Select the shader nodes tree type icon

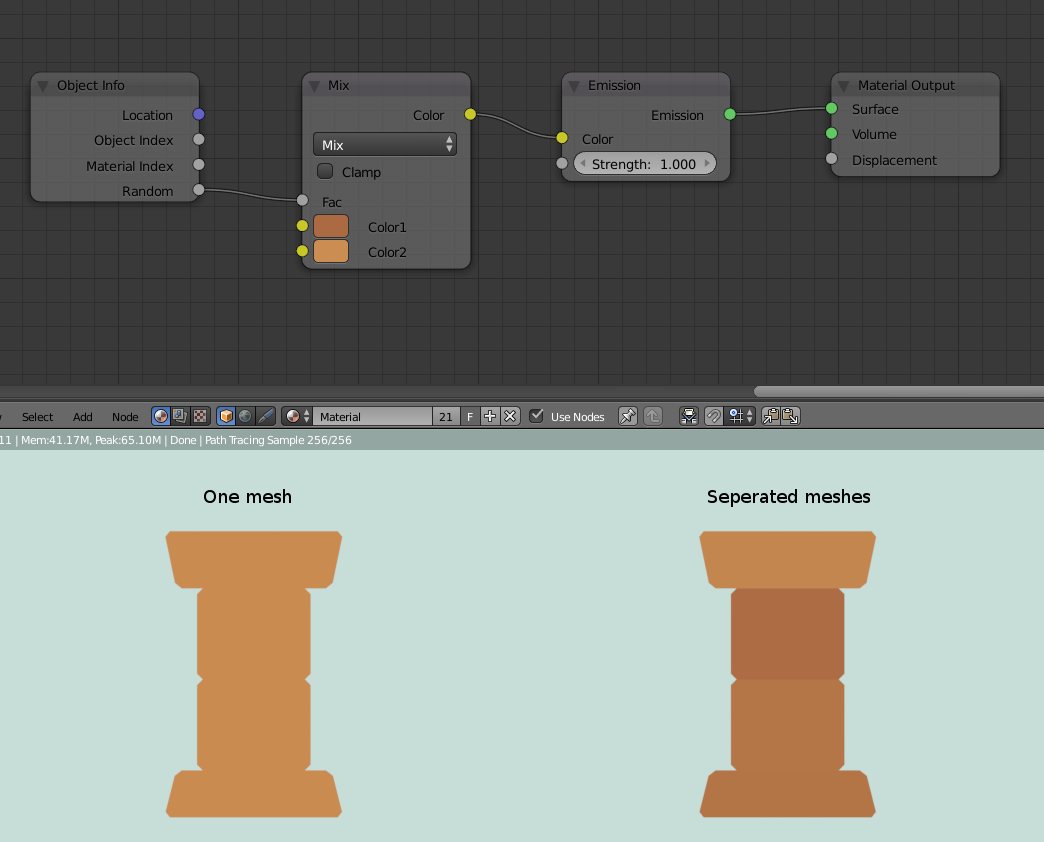click(161, 417)
